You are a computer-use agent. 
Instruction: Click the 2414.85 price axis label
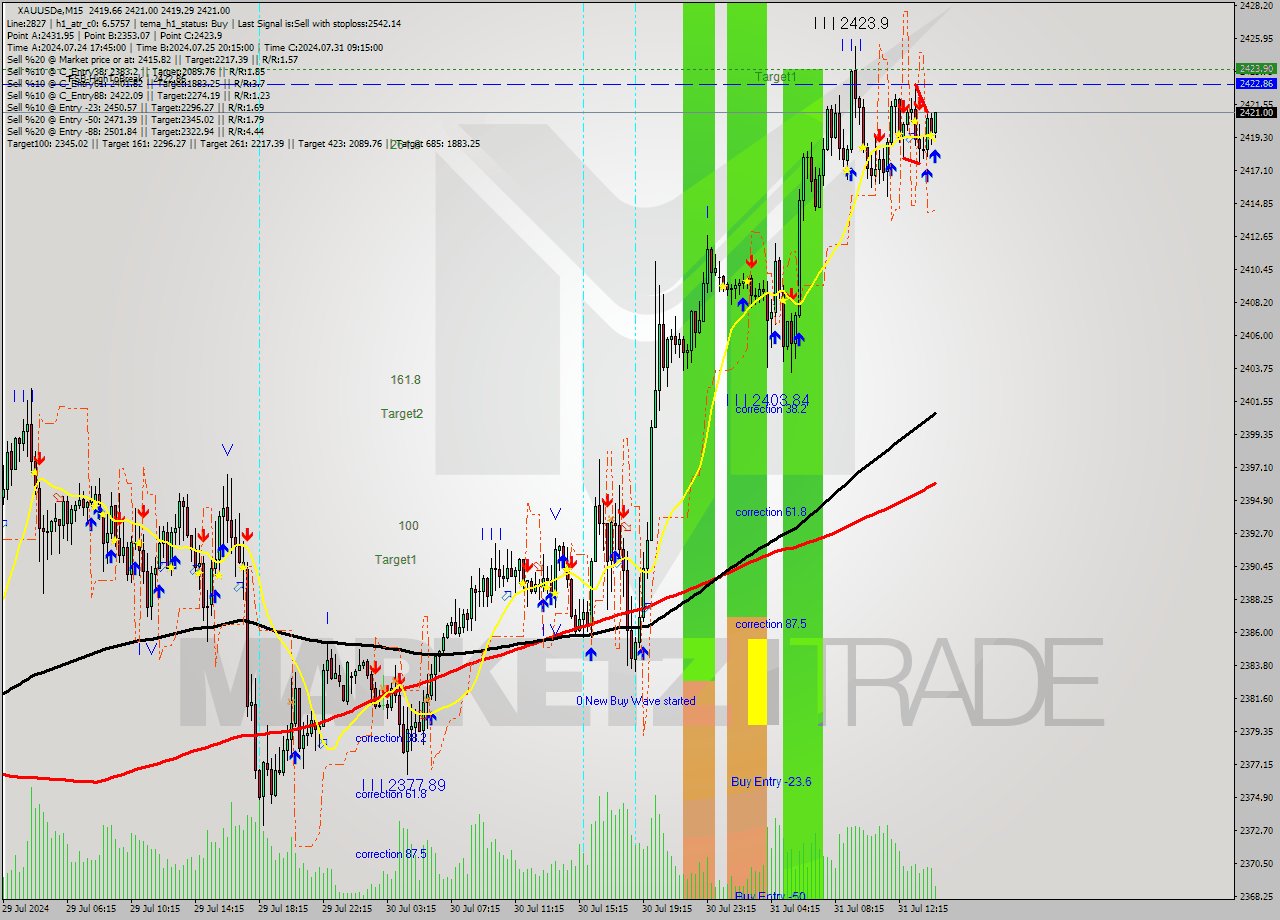coord(1255,203)
